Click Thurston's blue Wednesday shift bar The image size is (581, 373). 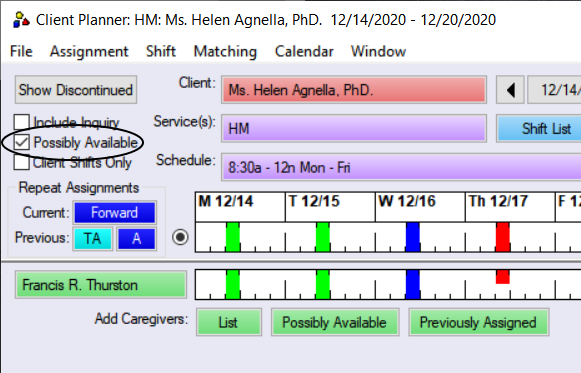click(413, 284)
